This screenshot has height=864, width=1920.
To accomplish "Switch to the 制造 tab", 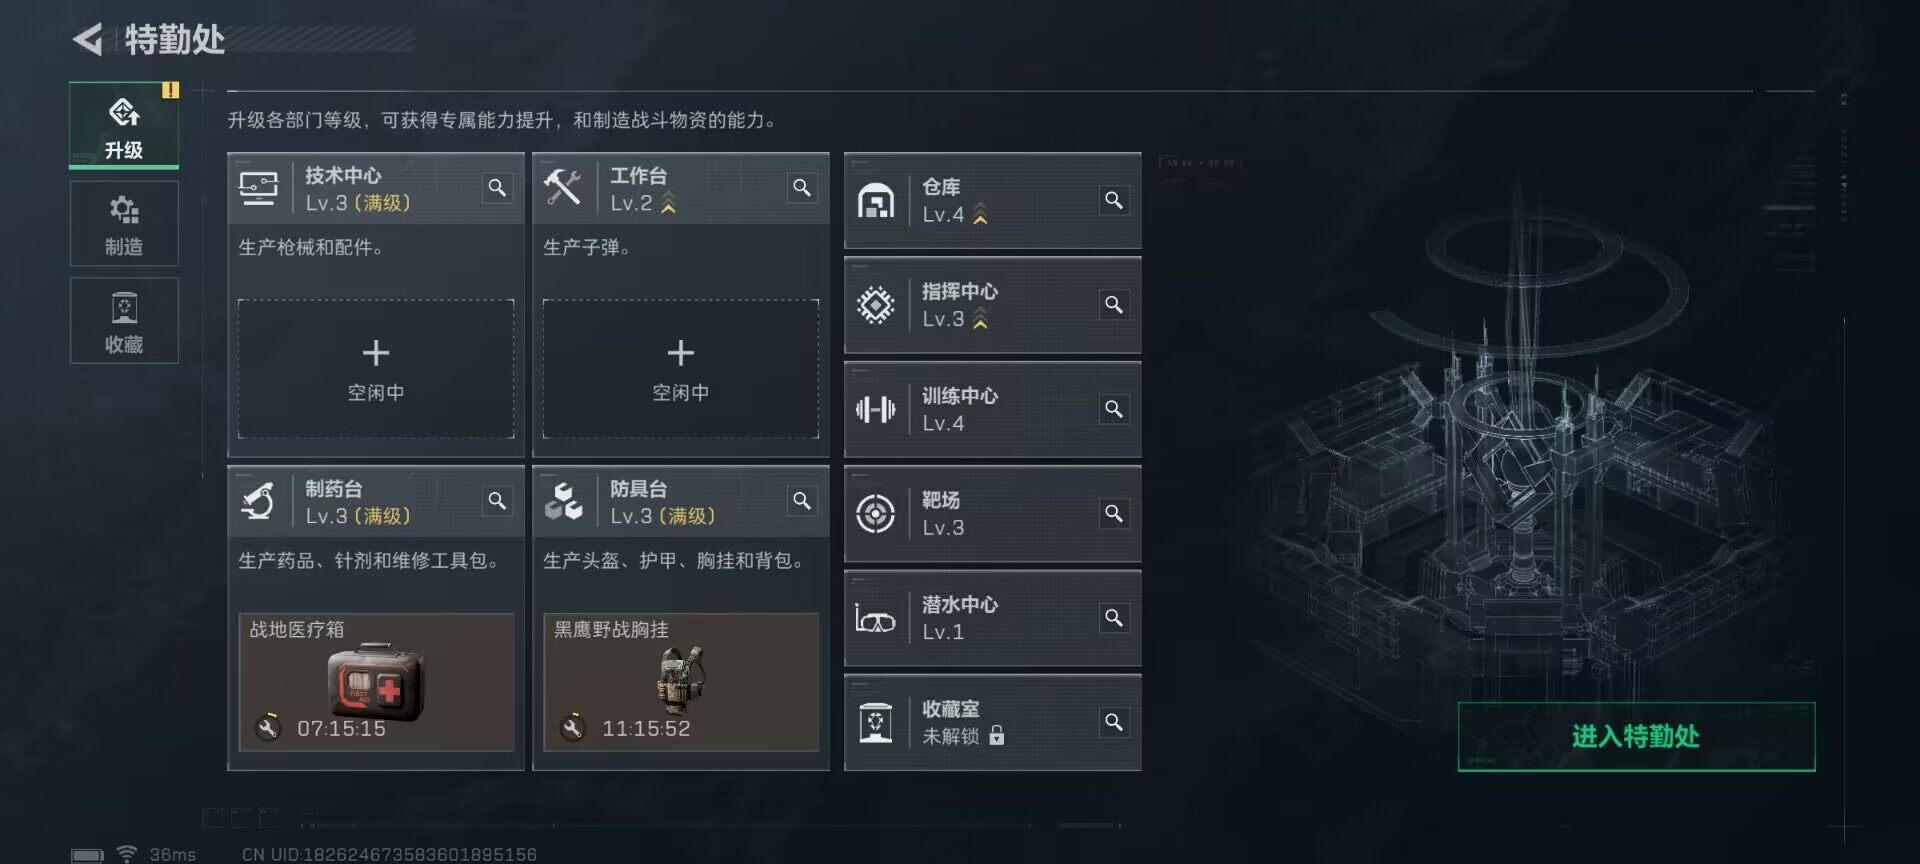I will (x=124, y=224).
